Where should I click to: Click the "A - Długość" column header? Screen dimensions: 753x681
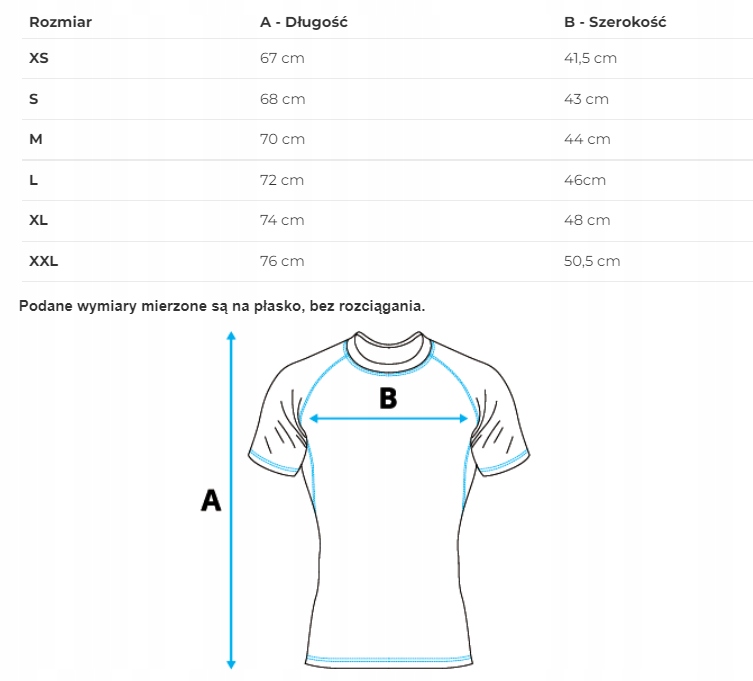click(x=303, y=22)
